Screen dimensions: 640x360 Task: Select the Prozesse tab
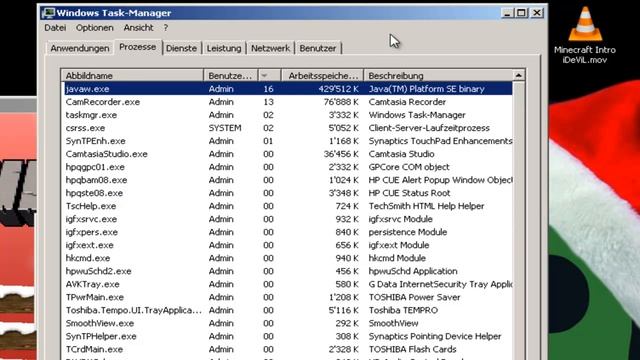(138, 47)
